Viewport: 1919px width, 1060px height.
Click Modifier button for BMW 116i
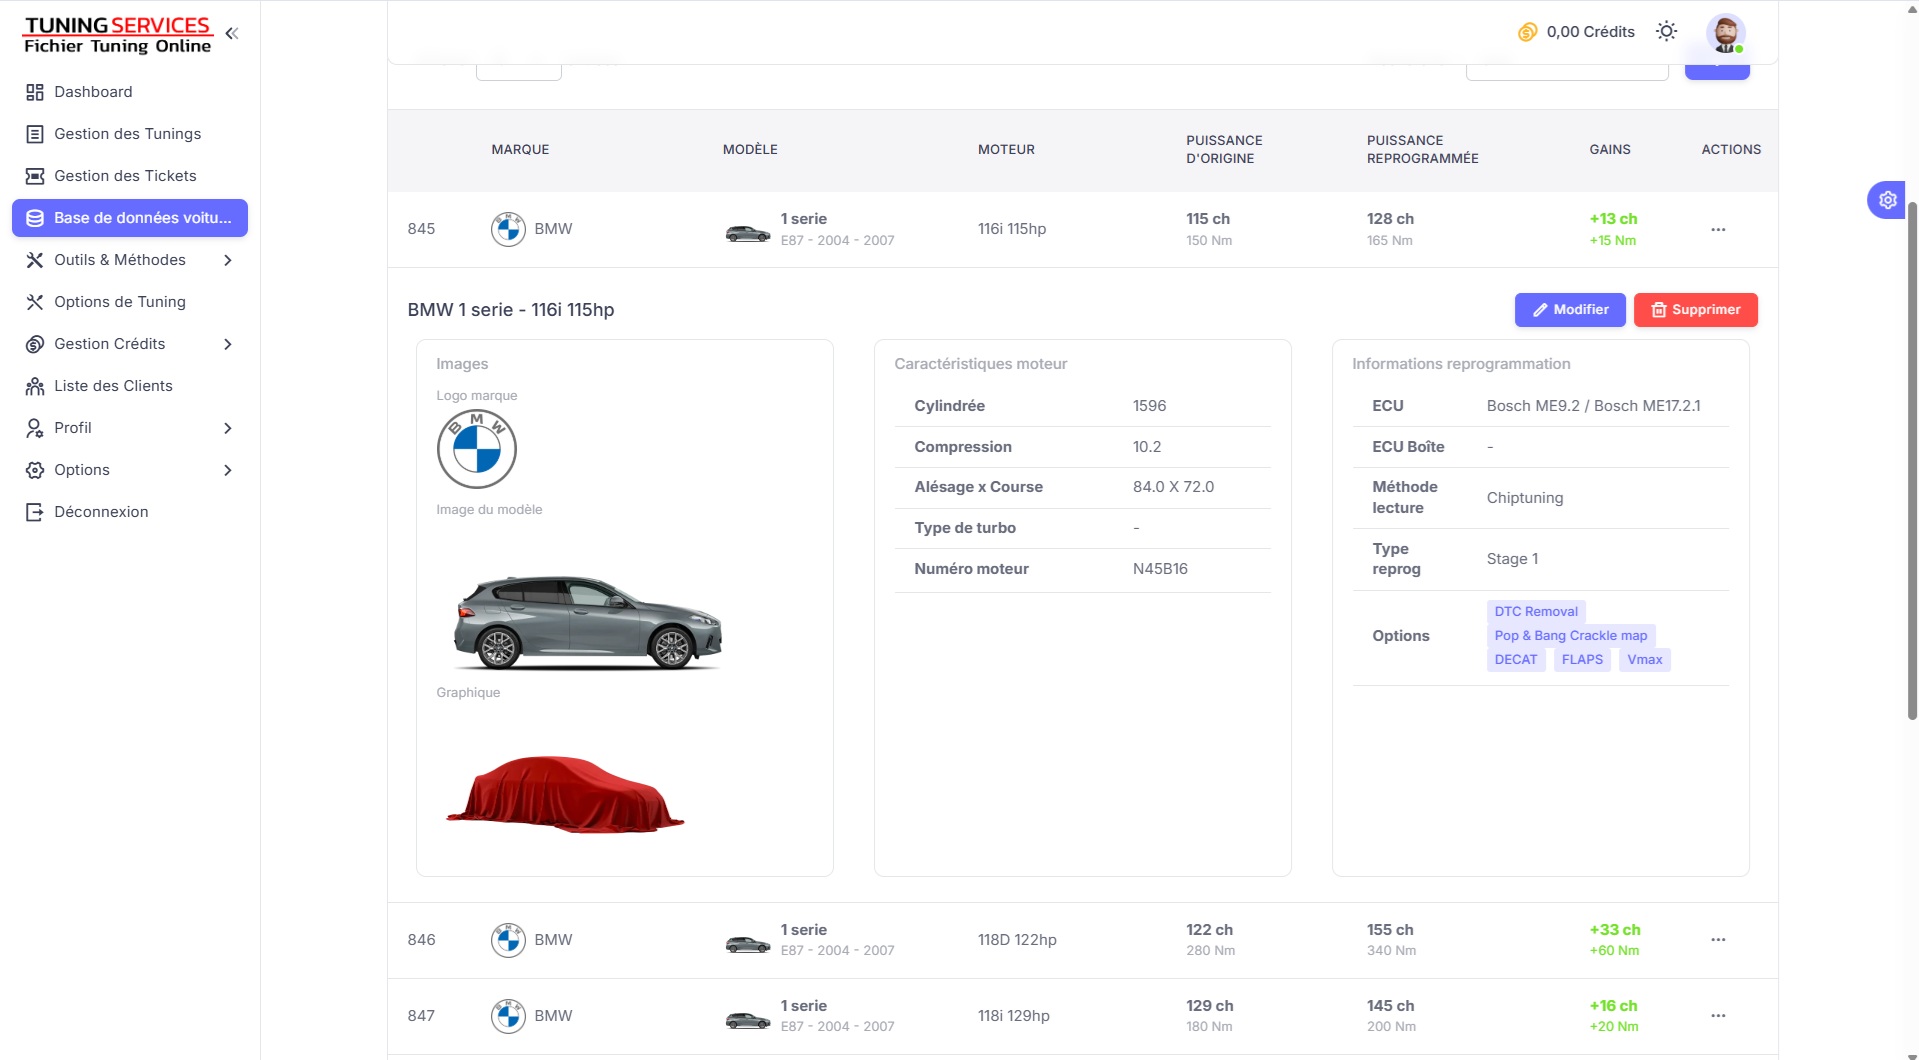point(1570,310)
